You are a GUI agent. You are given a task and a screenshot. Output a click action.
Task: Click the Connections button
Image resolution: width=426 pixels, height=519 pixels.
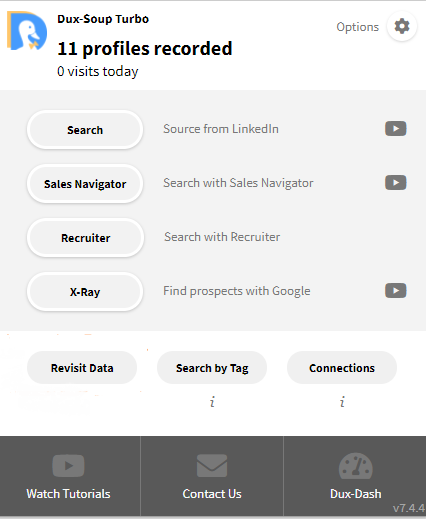tap(342, 368)
